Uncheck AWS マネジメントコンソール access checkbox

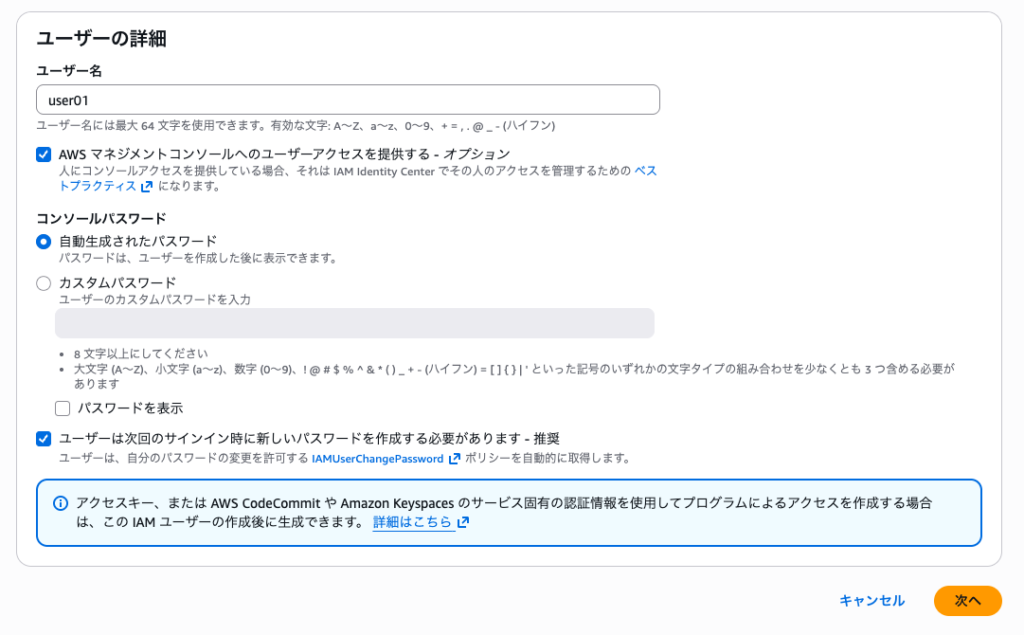click(x=44, y=154)
